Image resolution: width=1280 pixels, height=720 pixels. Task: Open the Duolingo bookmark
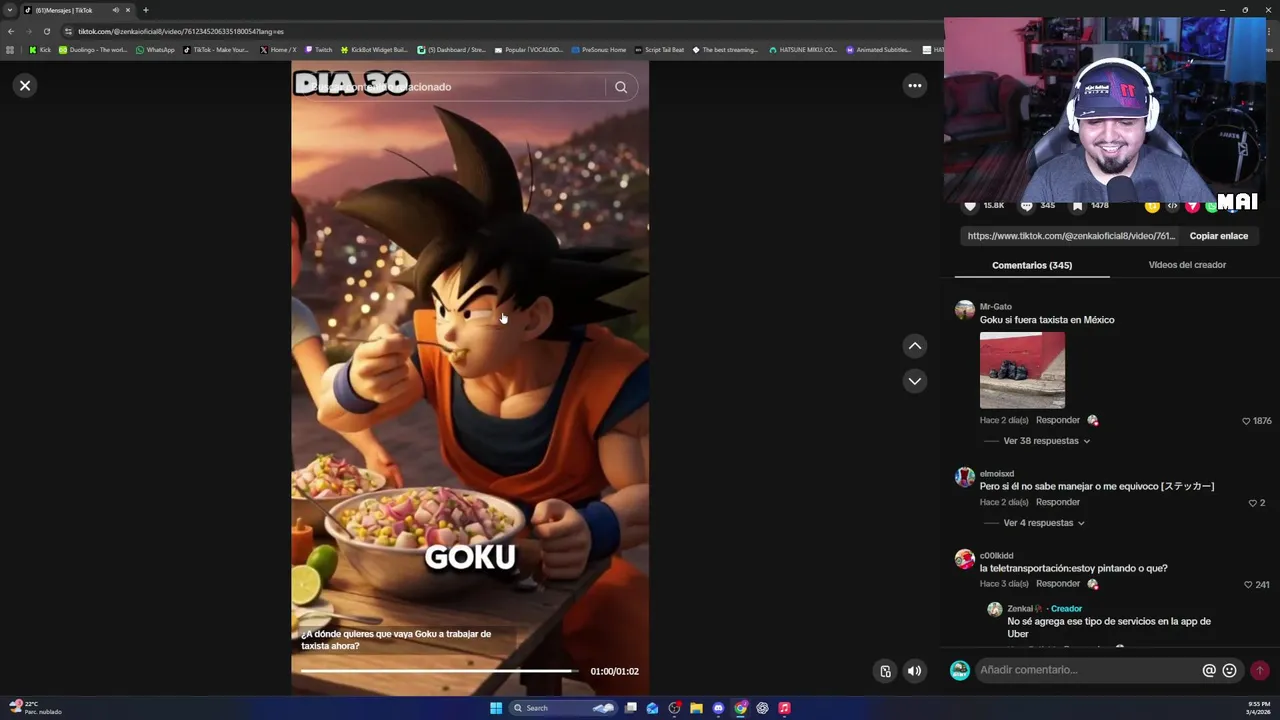(x=93, y=50)
